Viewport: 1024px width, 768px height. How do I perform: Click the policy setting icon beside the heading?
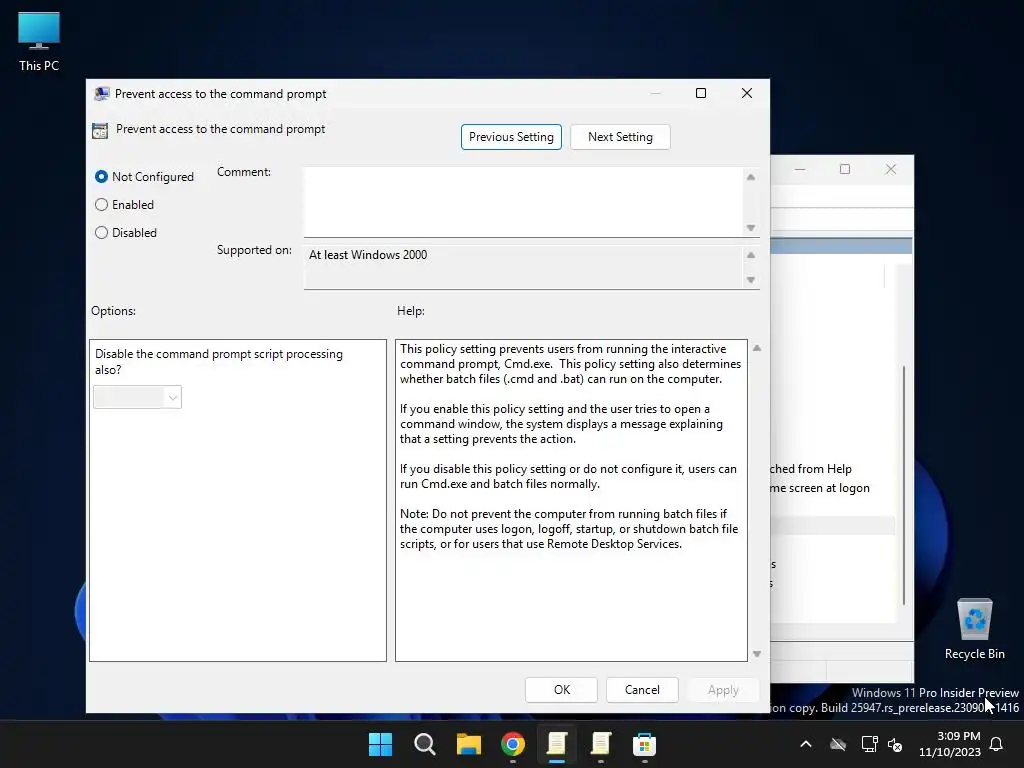[x=100, y=131]
